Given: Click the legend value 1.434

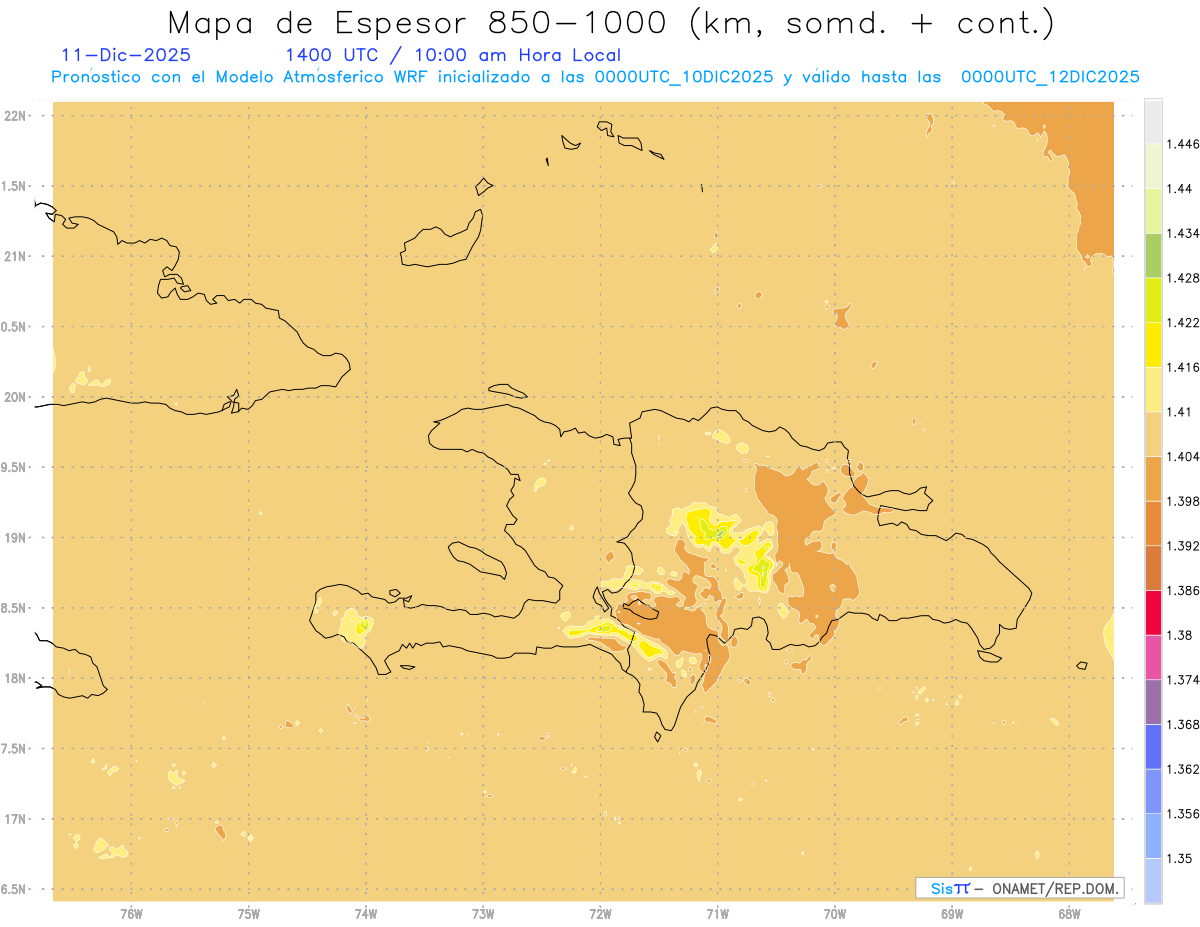Looking at the screenshot, I should [1183, 233].
